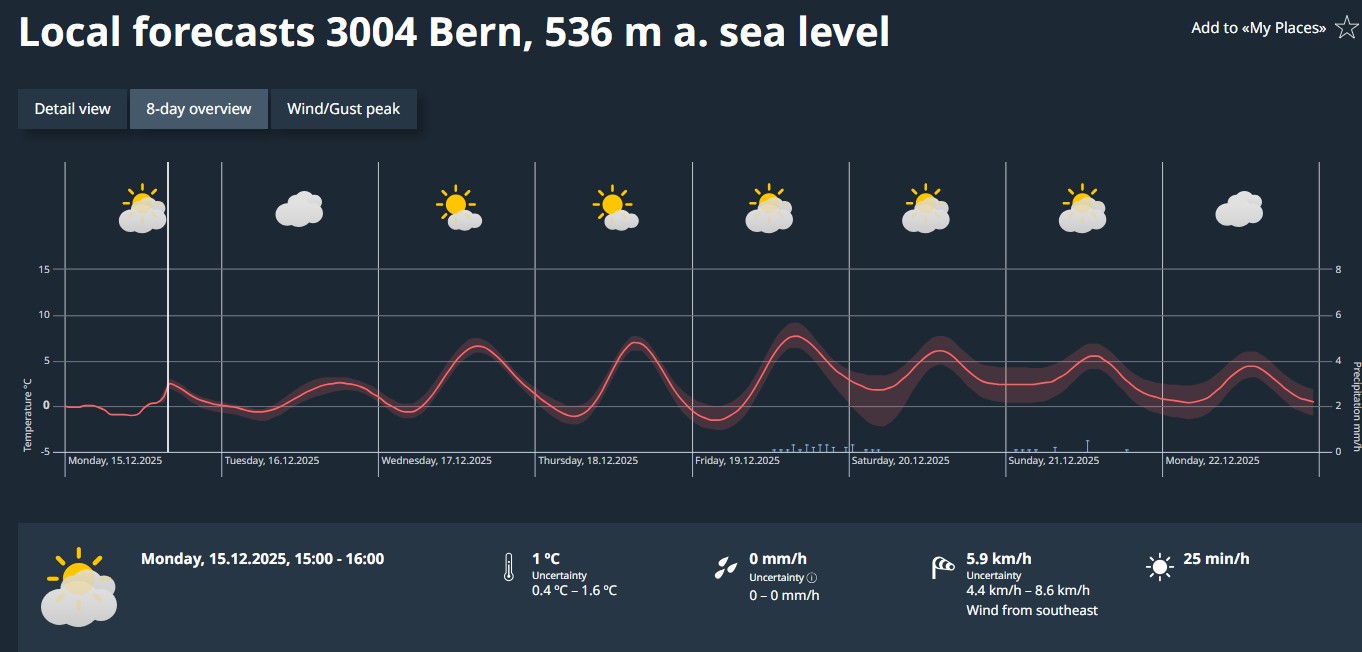
Task: Click the large weather icon in the summary panel
Action: click(x=79, y=587)
